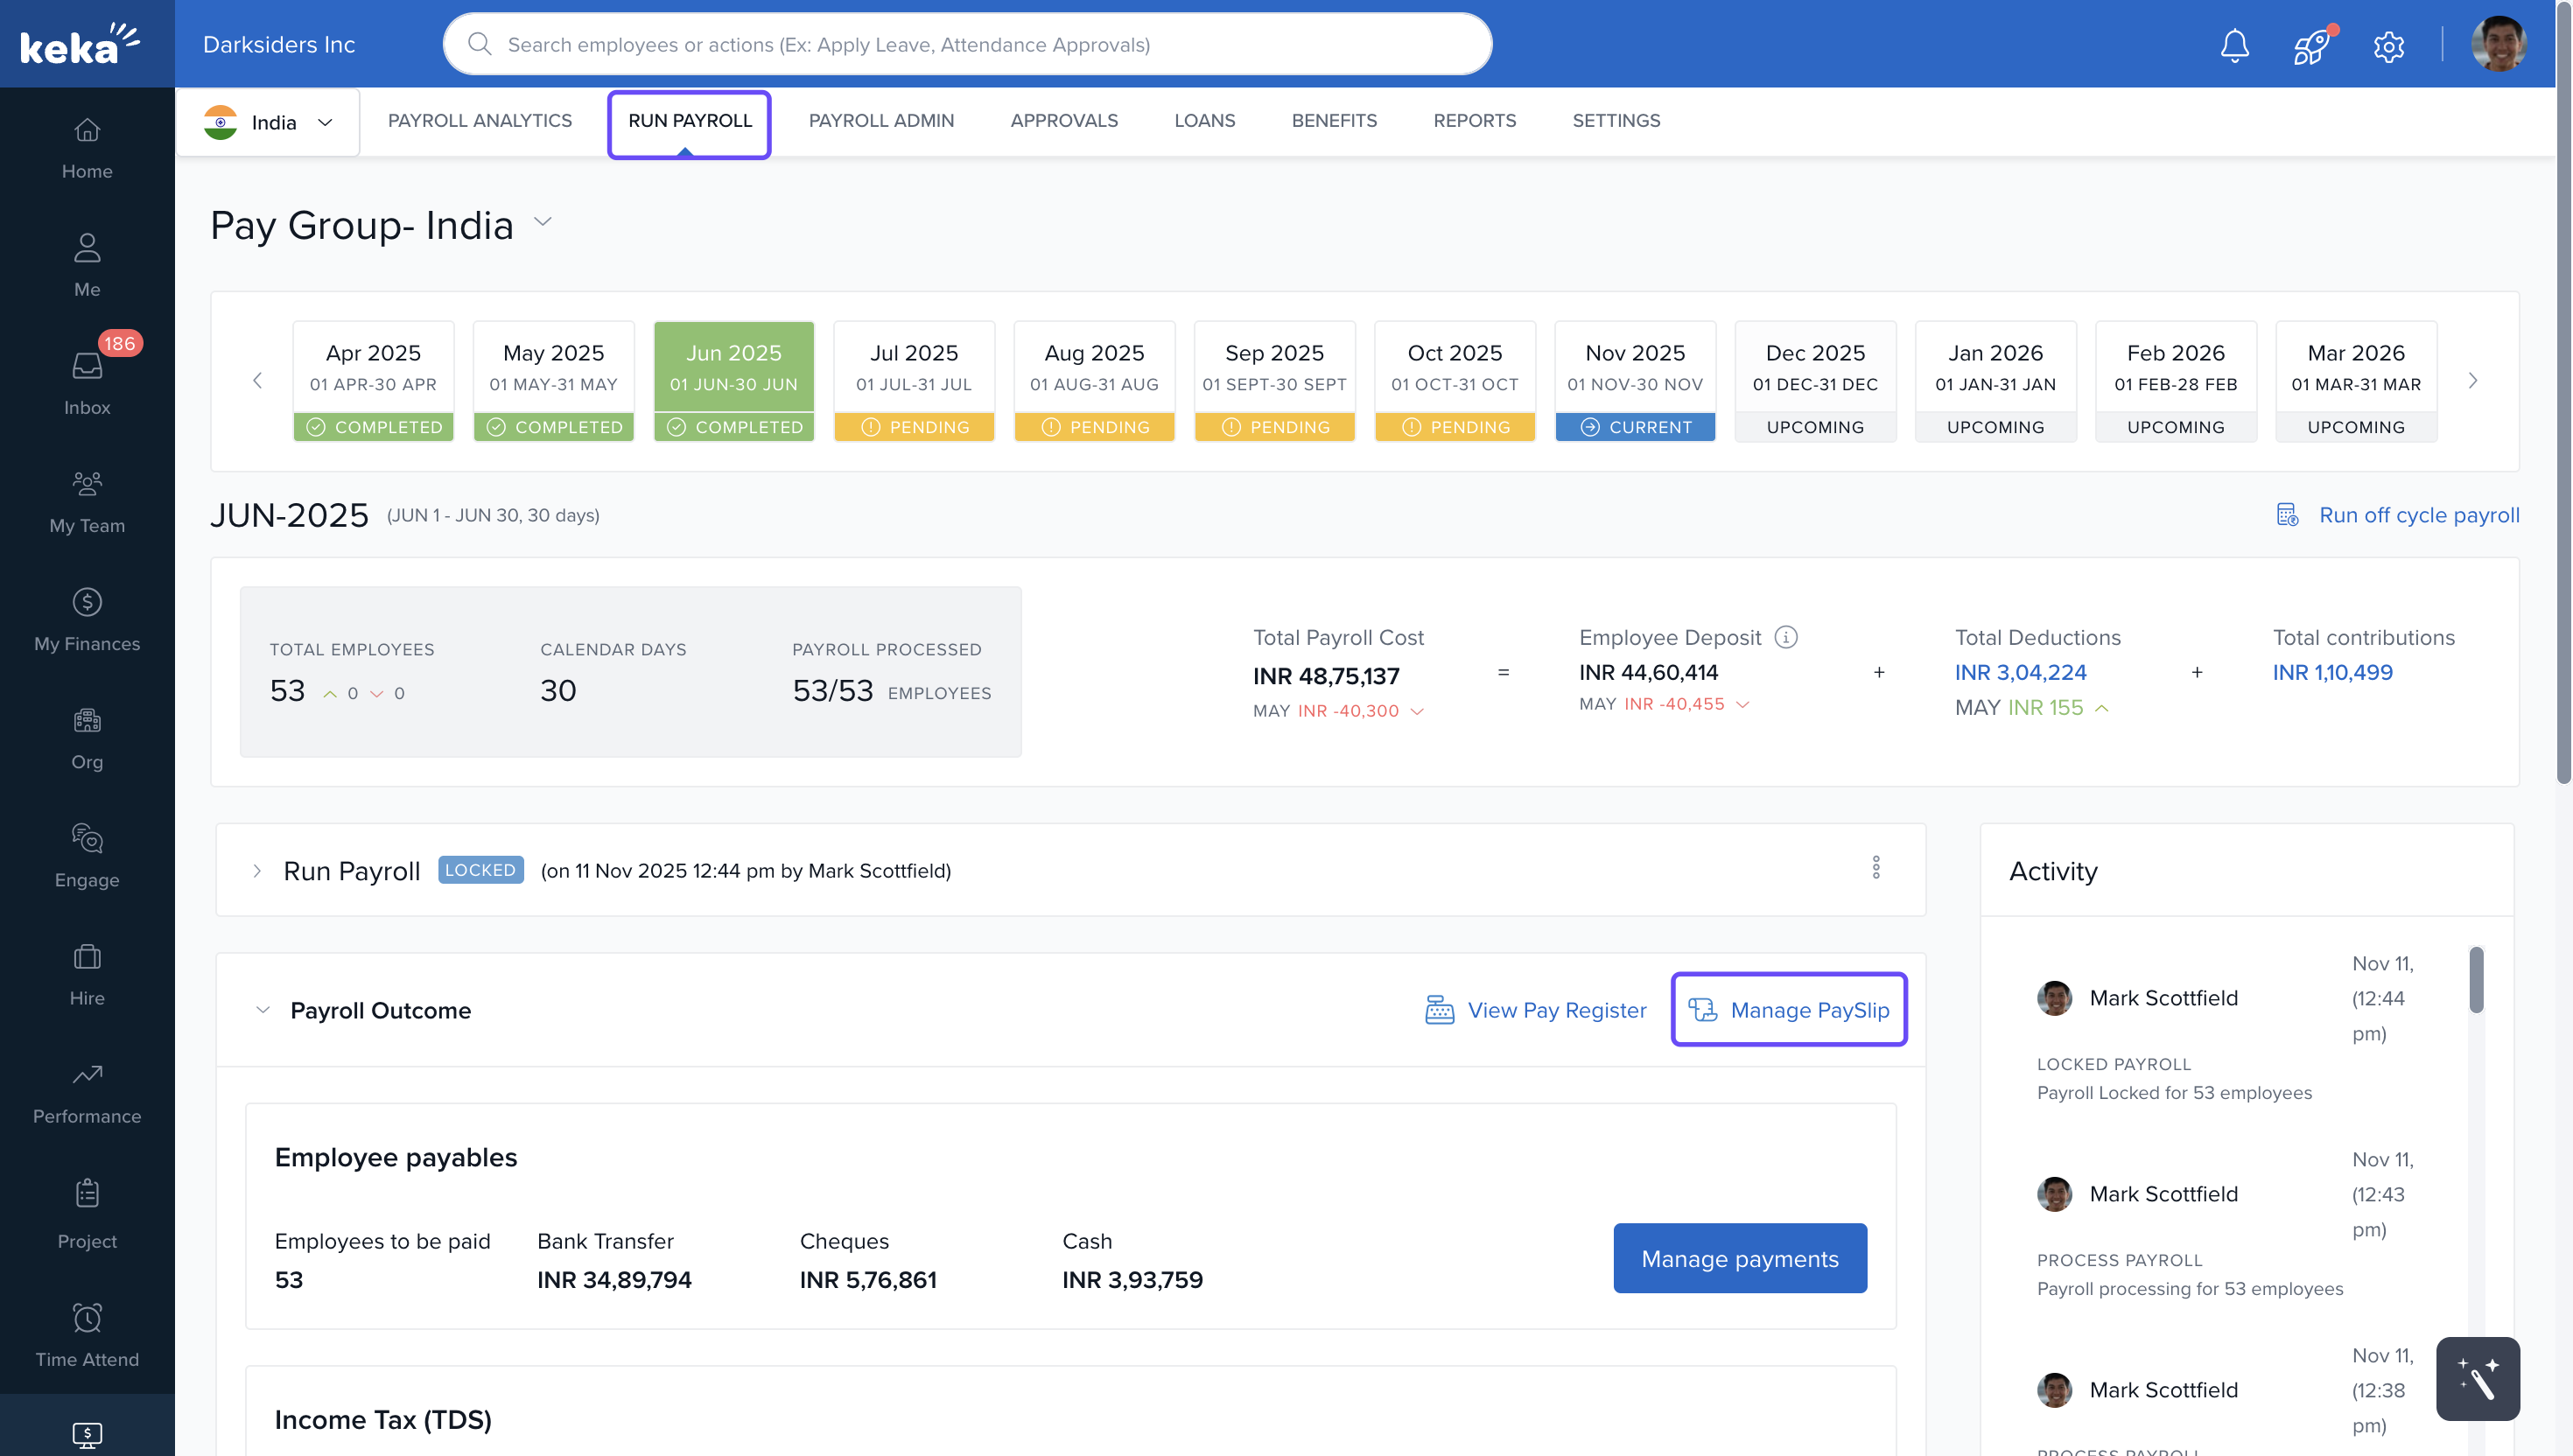Screen dimensions: 2573x1456
Task: Open the notifications bell icon
Action: tap(2234, 45)
